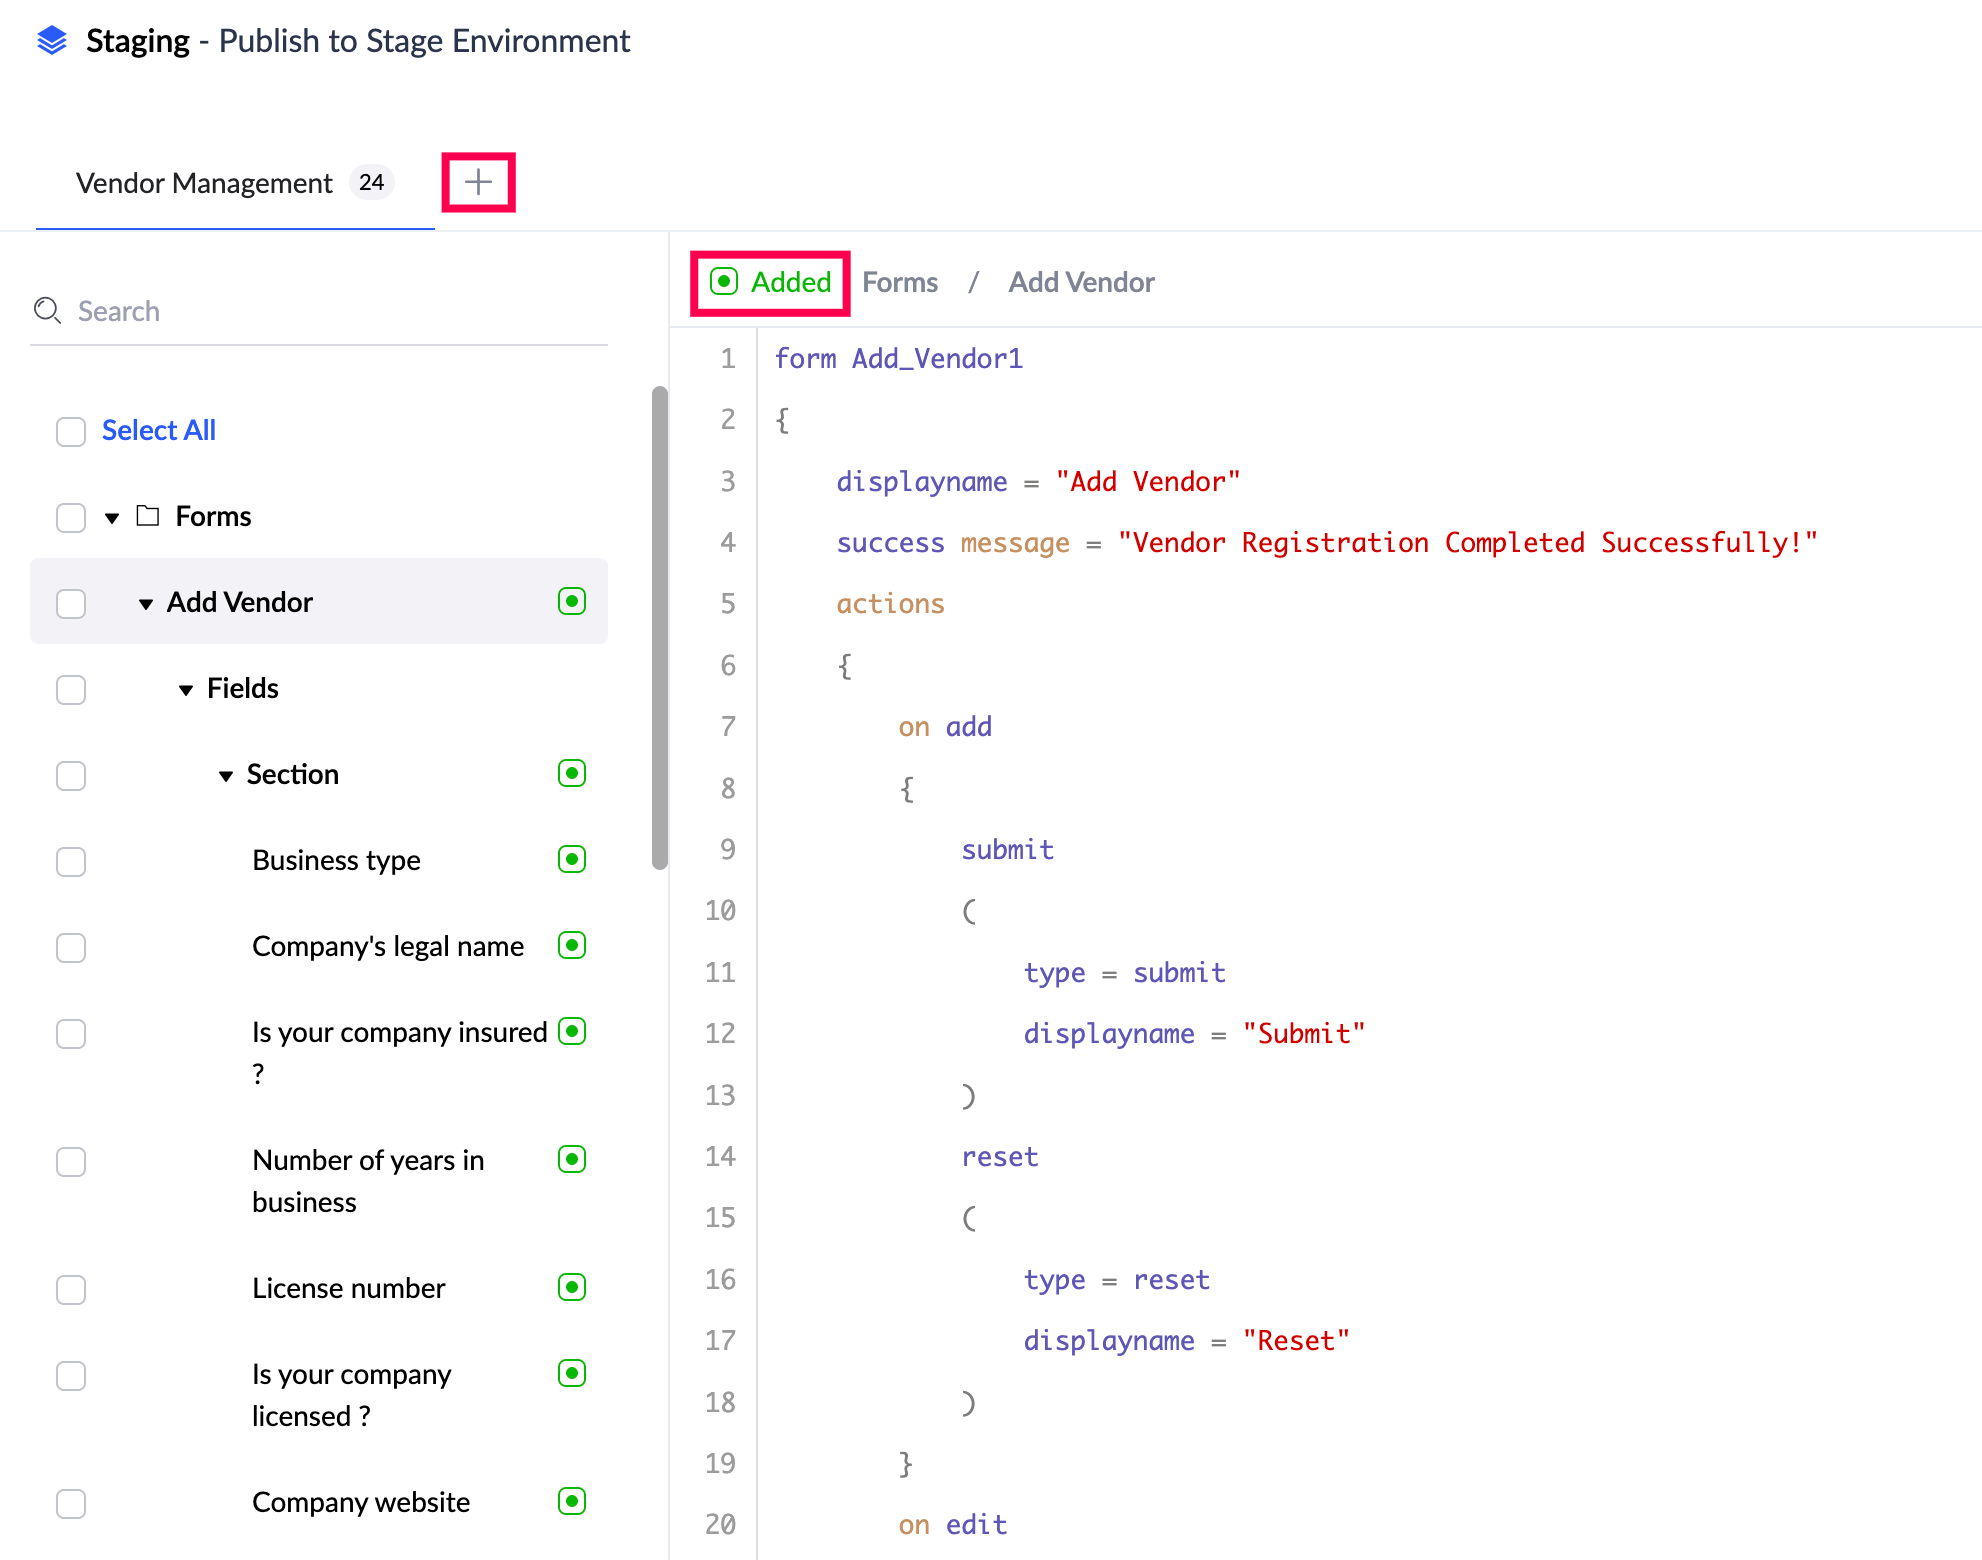
Task: Click added status icon beside Section
Action: click(x=571, y=773)
